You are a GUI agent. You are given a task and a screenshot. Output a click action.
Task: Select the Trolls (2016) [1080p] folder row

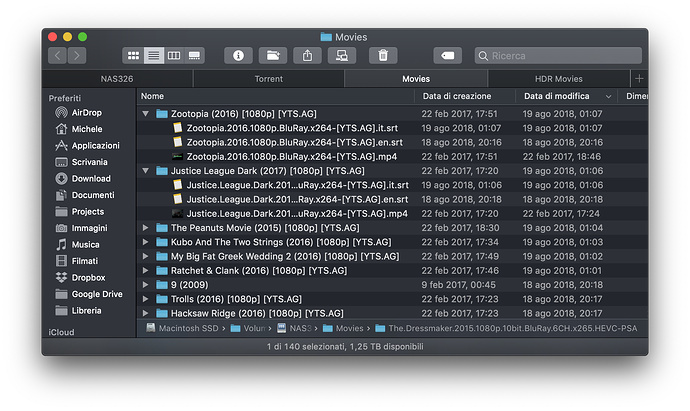(392, 299)
